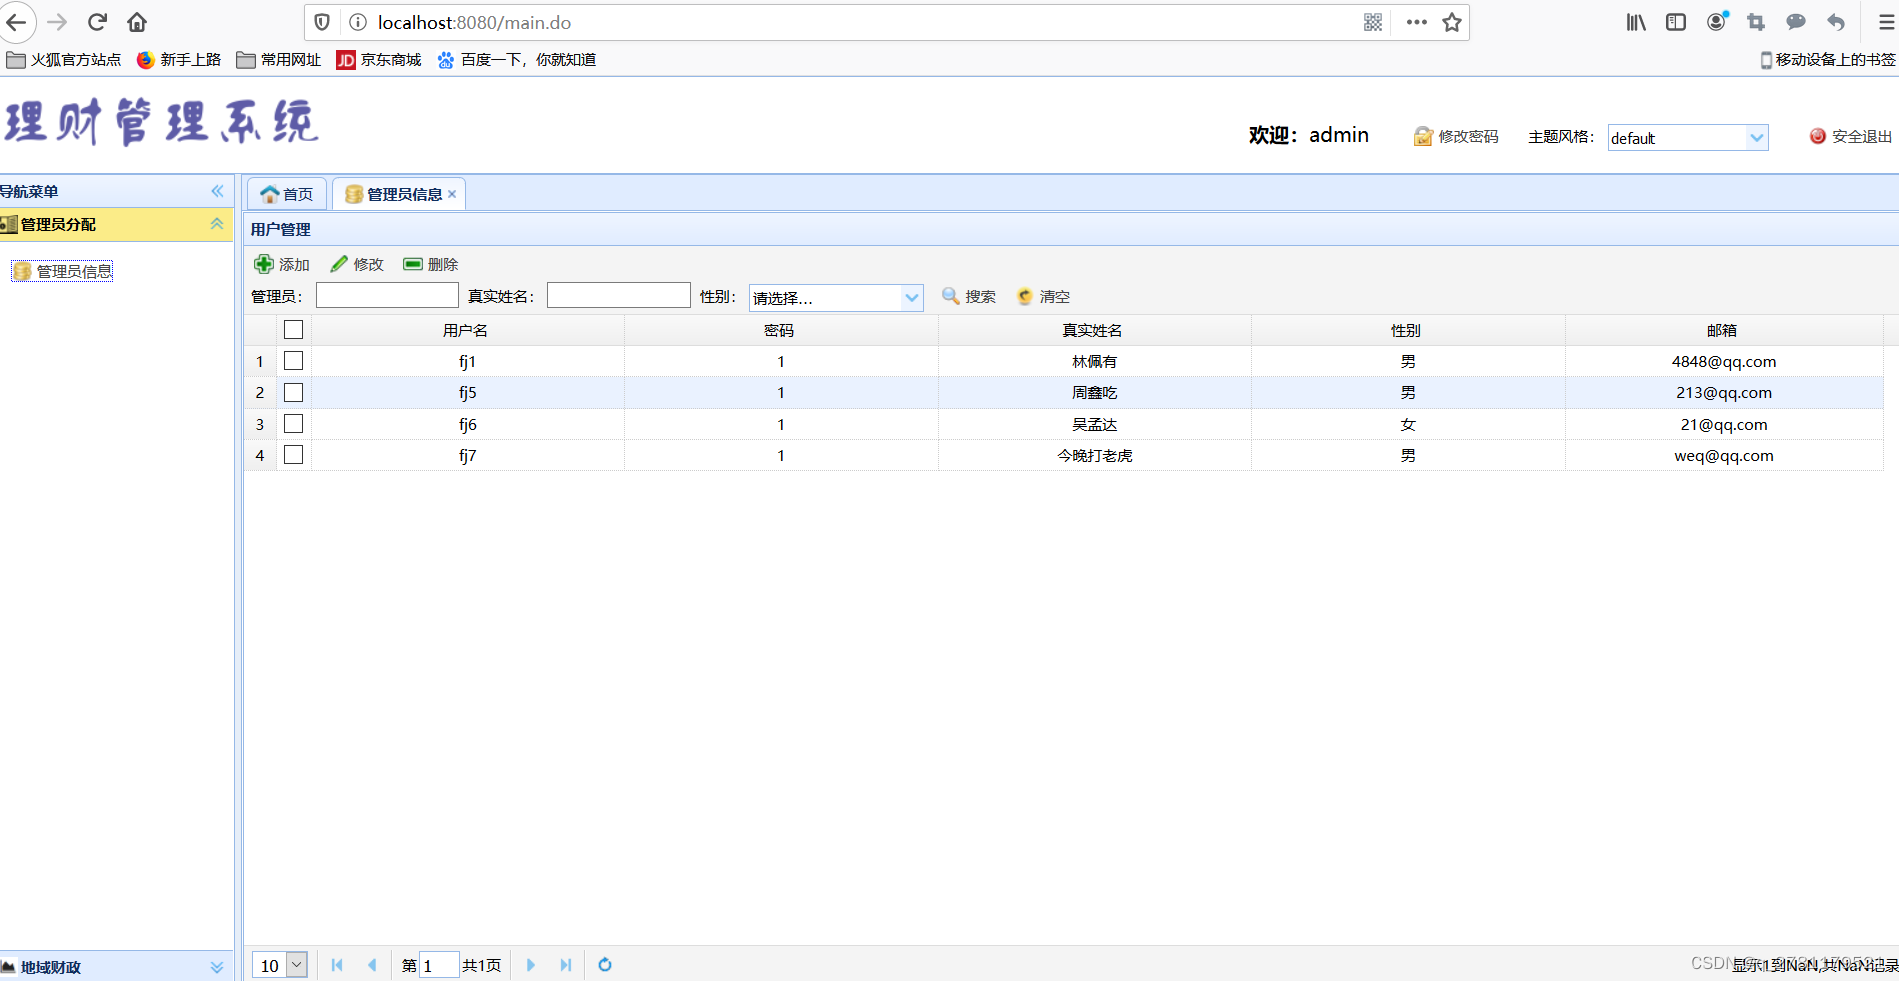Open the 主题风格 theme dropdown
Viewport: 1899px width, 981px height.
tap(1757, 138)
